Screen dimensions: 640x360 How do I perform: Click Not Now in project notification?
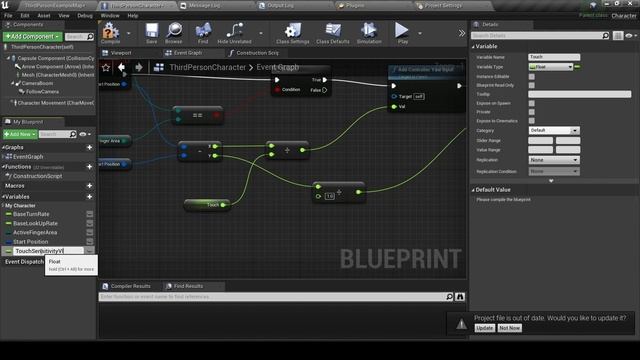tap(509, 328)
